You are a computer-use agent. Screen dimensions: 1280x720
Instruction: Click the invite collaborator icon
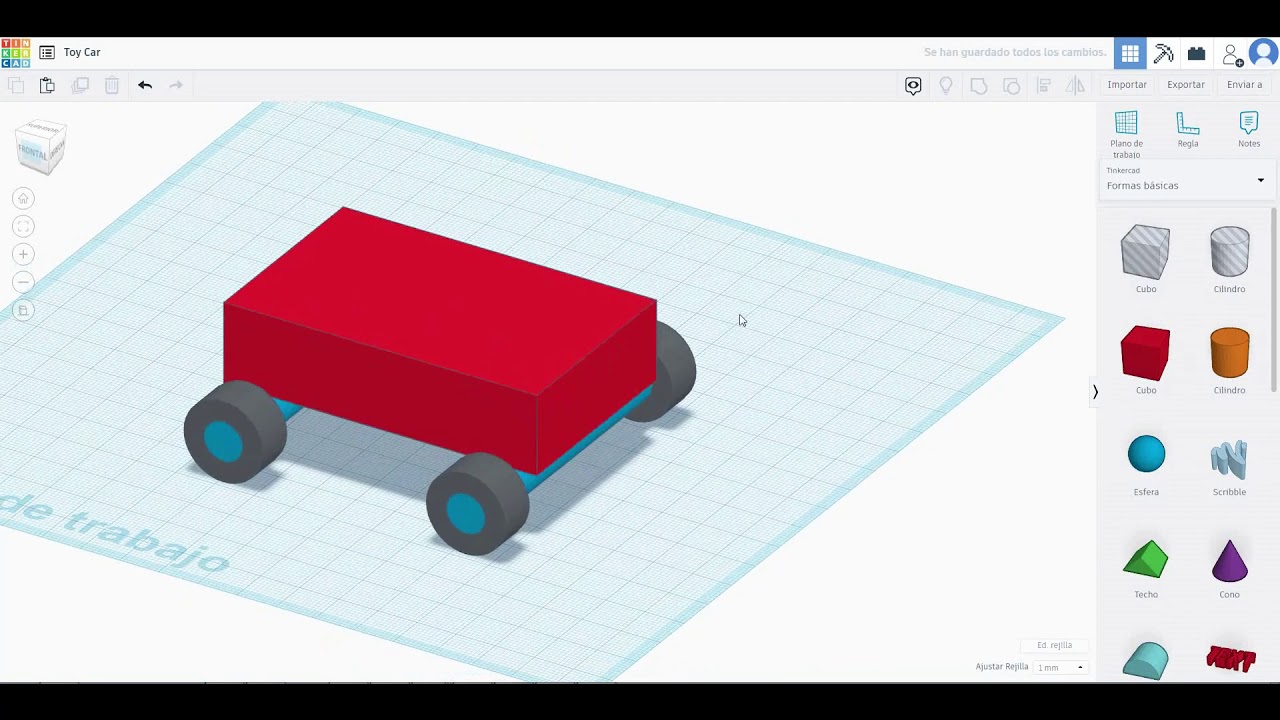pos(1232,54)
